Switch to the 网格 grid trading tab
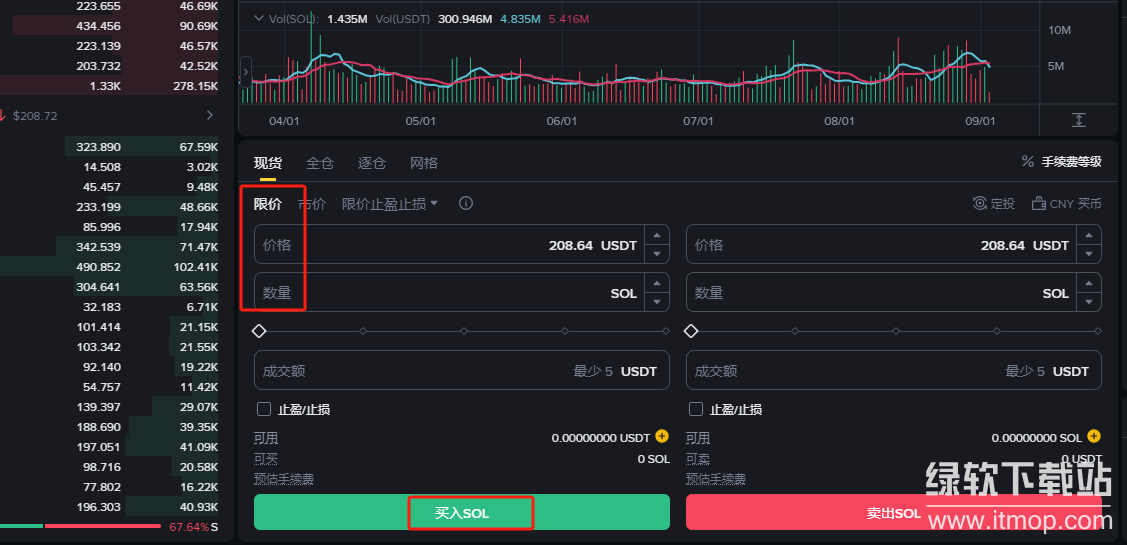 pos(424,163)
